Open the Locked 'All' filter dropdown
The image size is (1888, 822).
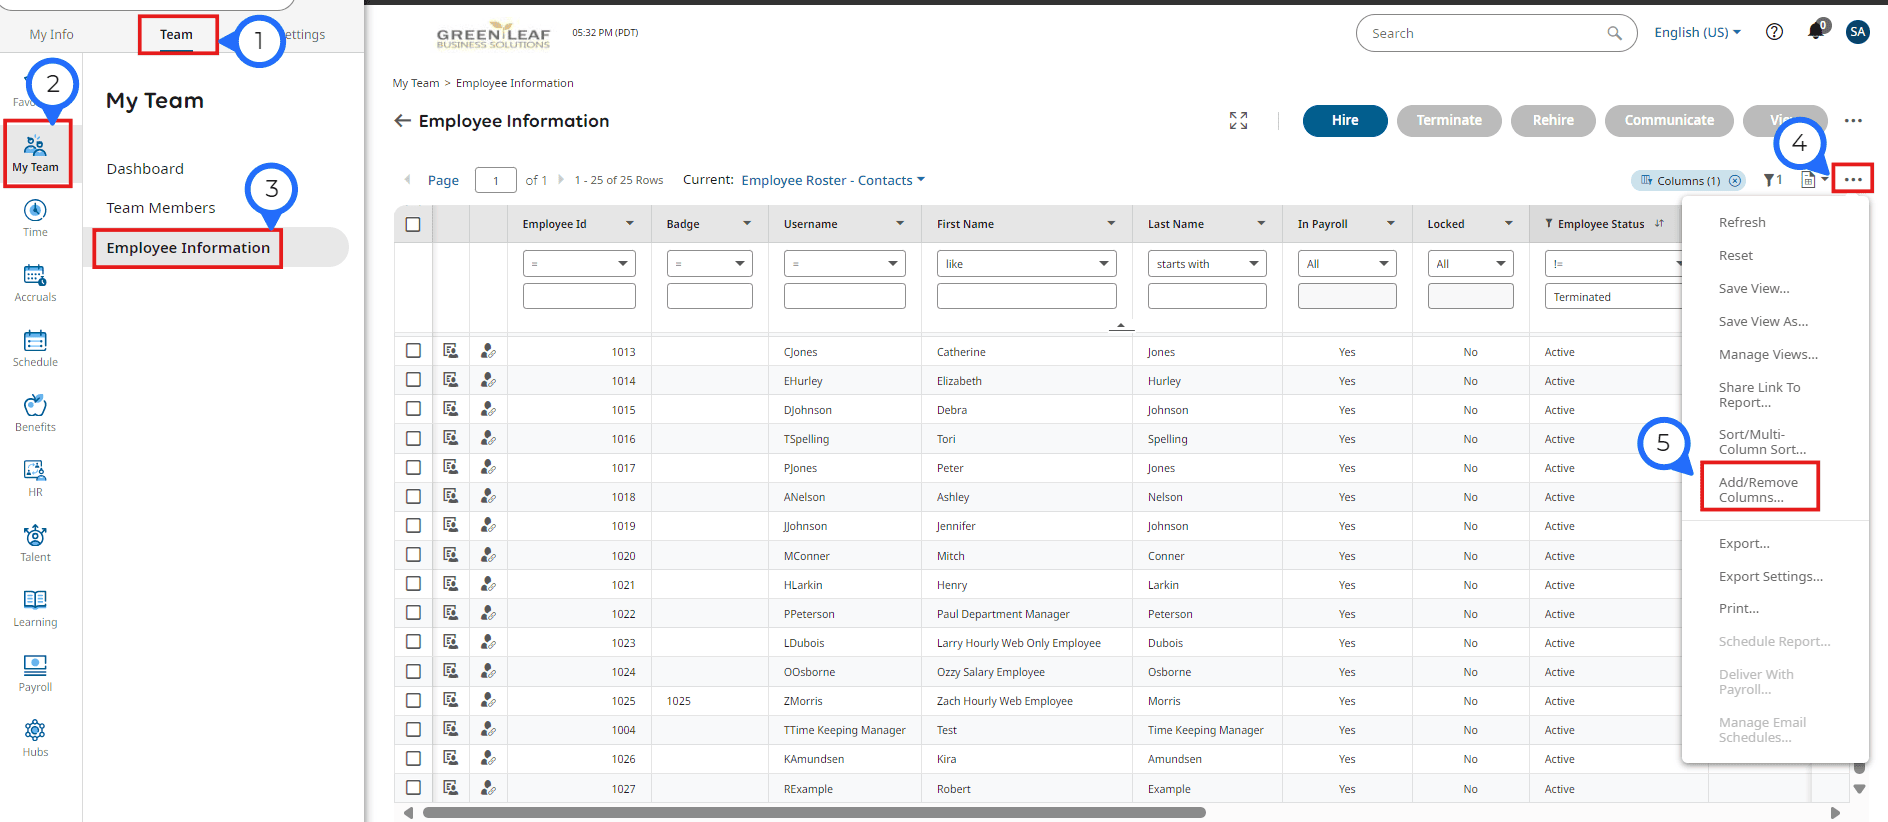[x=1470, y=264]
